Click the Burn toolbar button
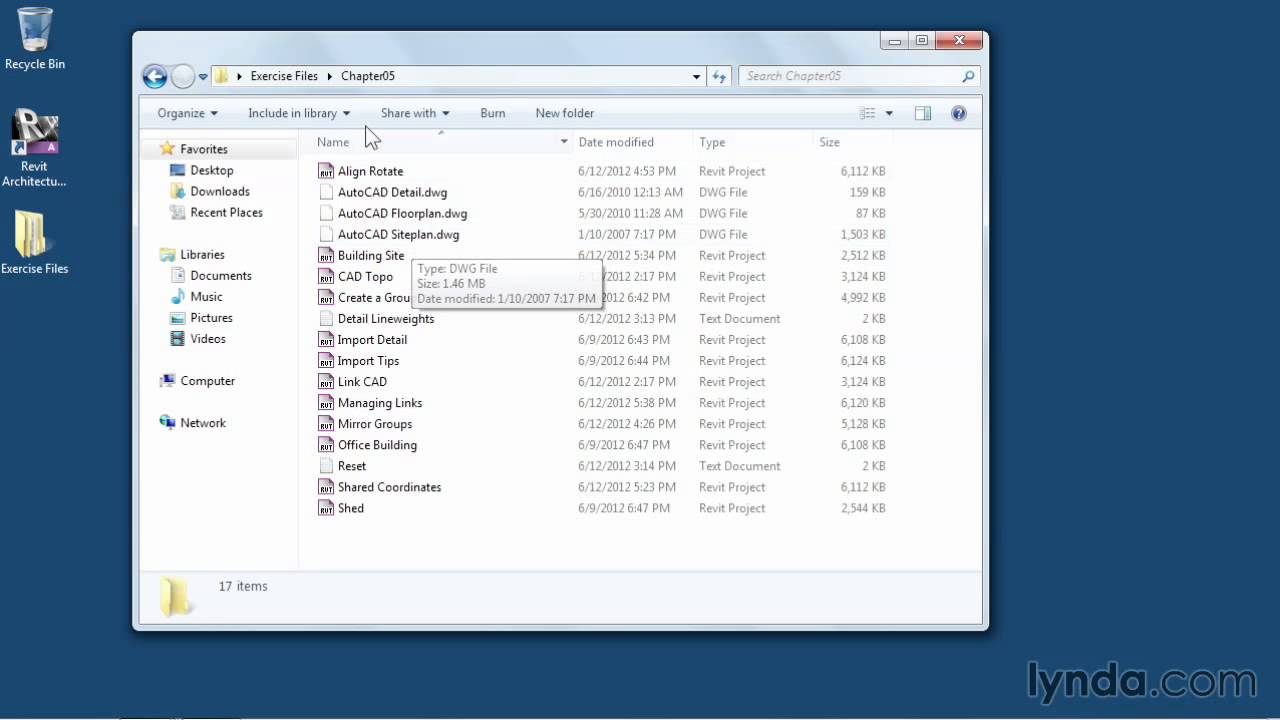This screenshot has height=720, width=1280. (x=493, y=113)
